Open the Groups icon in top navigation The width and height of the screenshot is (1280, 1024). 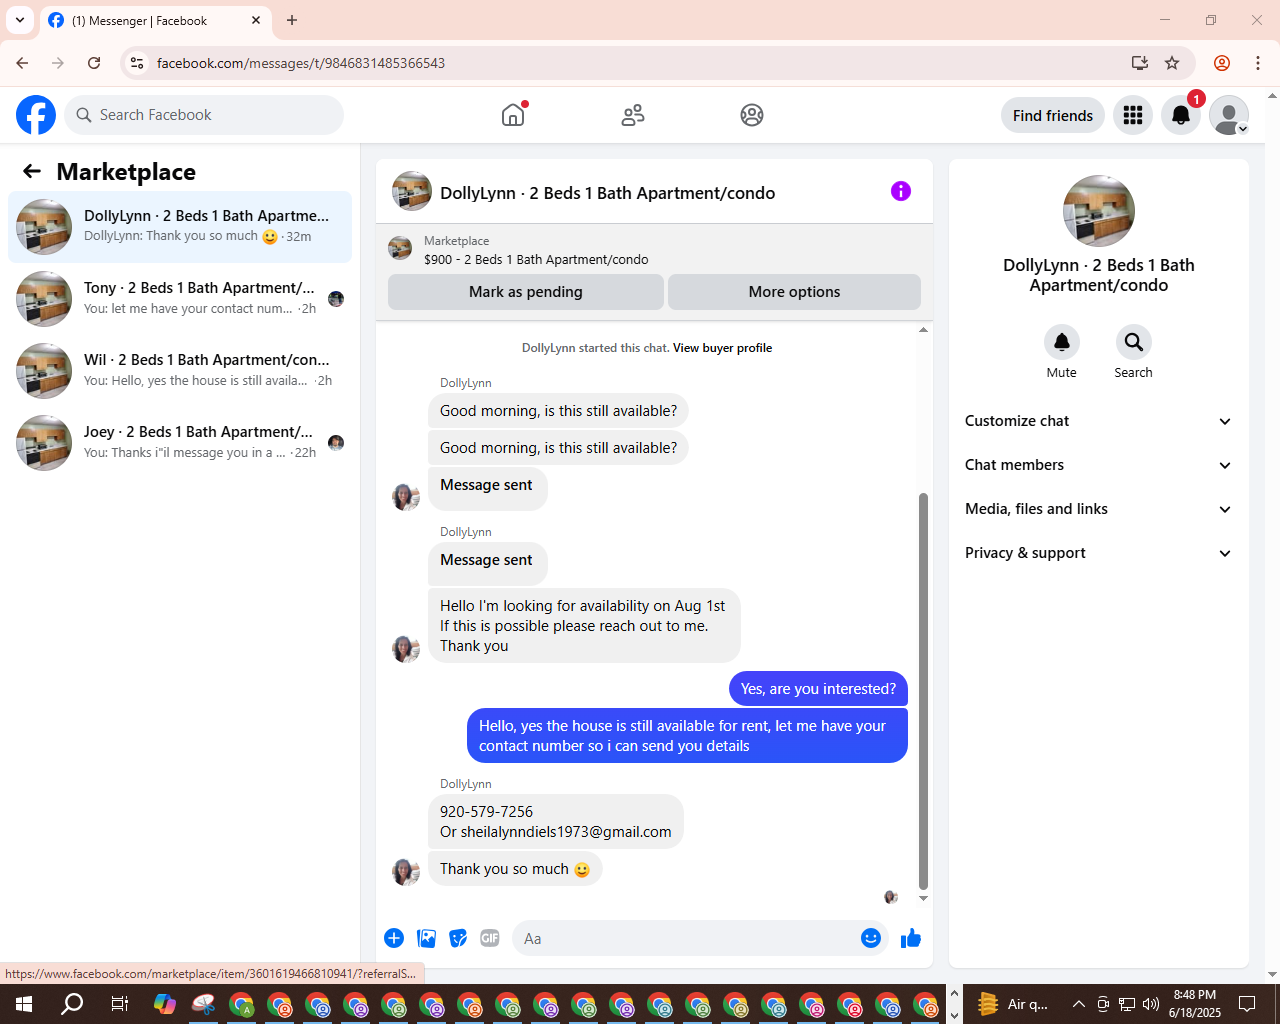752,115
